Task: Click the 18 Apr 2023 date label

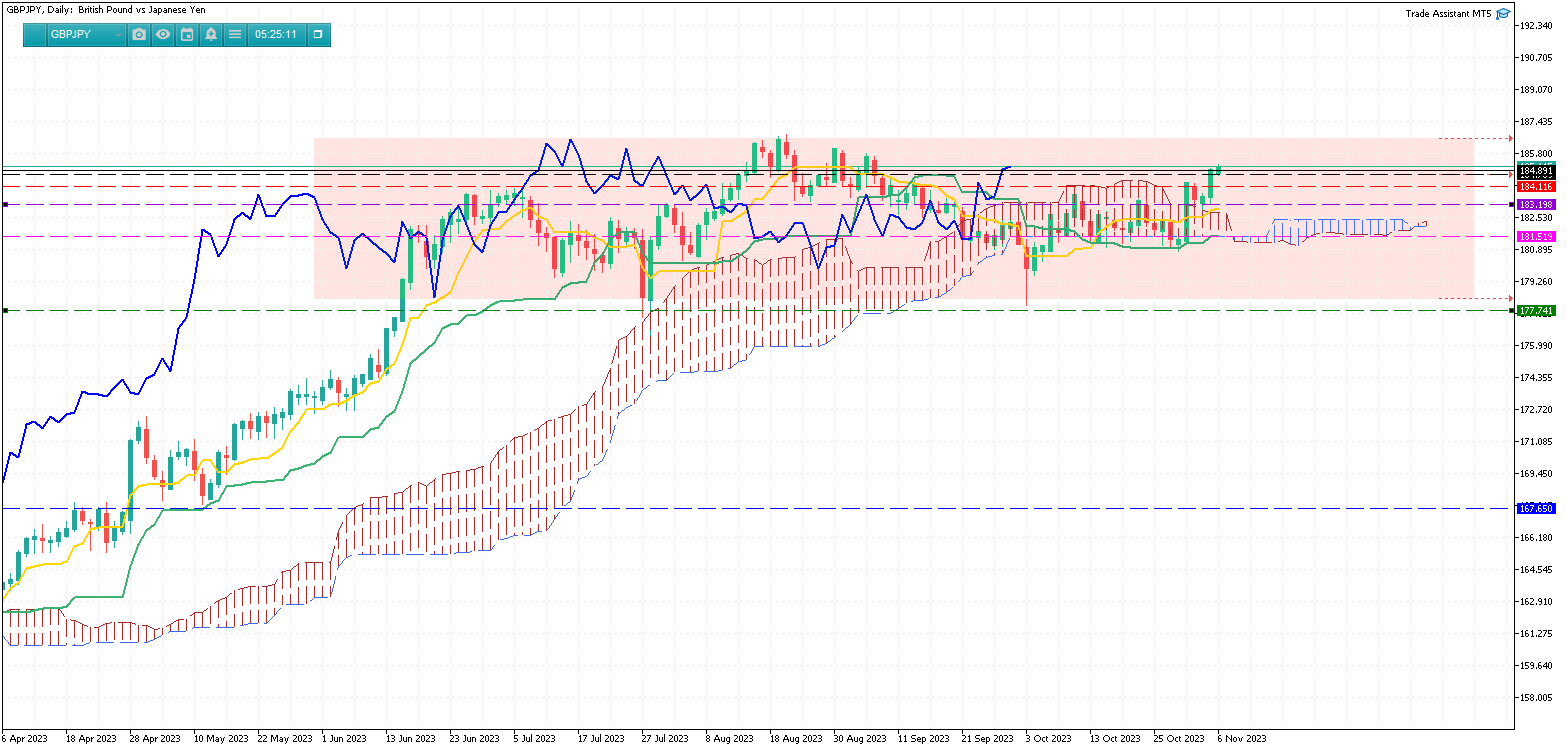Action: click(x=91, y=739)
